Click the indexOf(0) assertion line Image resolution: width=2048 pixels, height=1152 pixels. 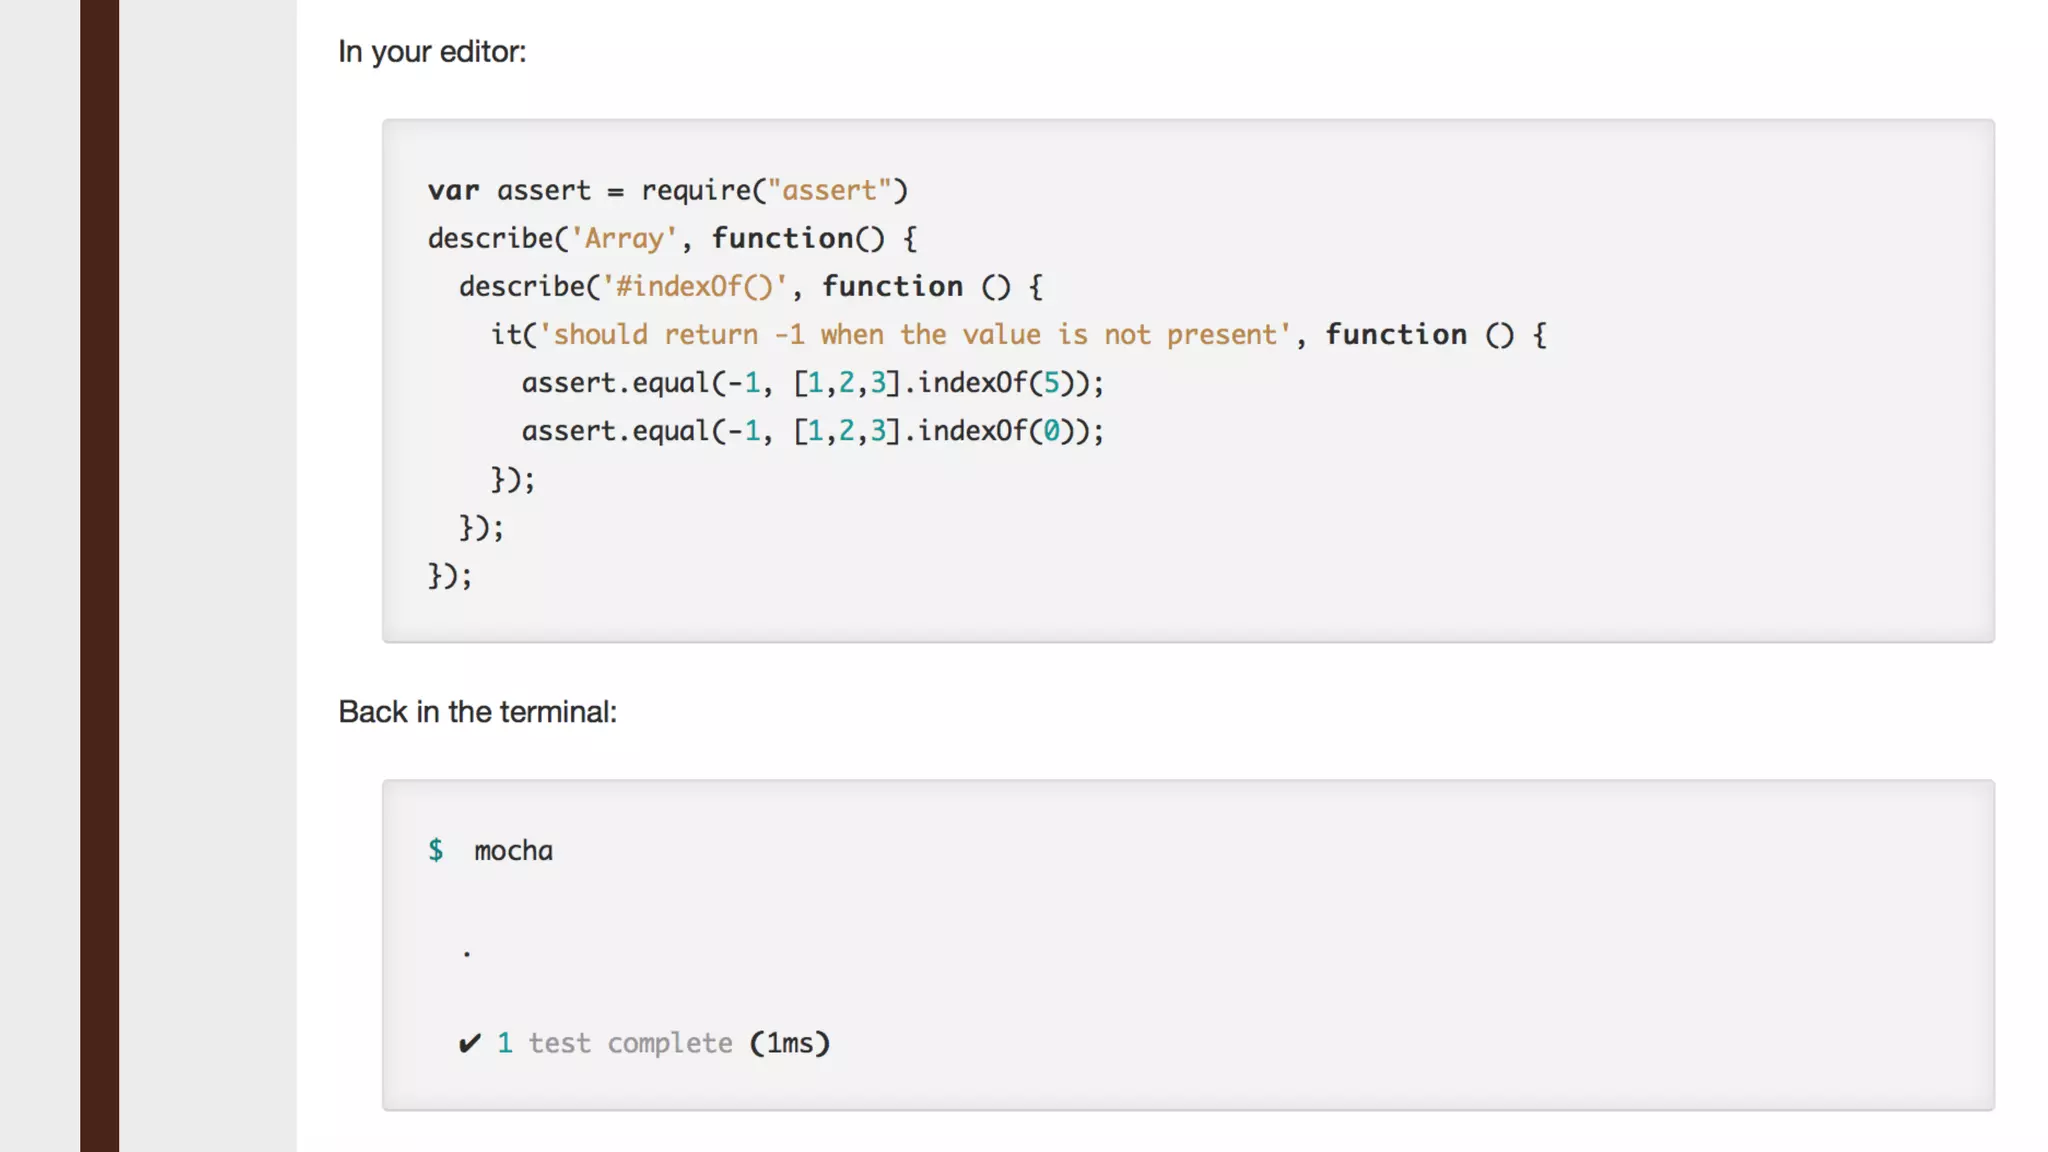pos(812,431)
